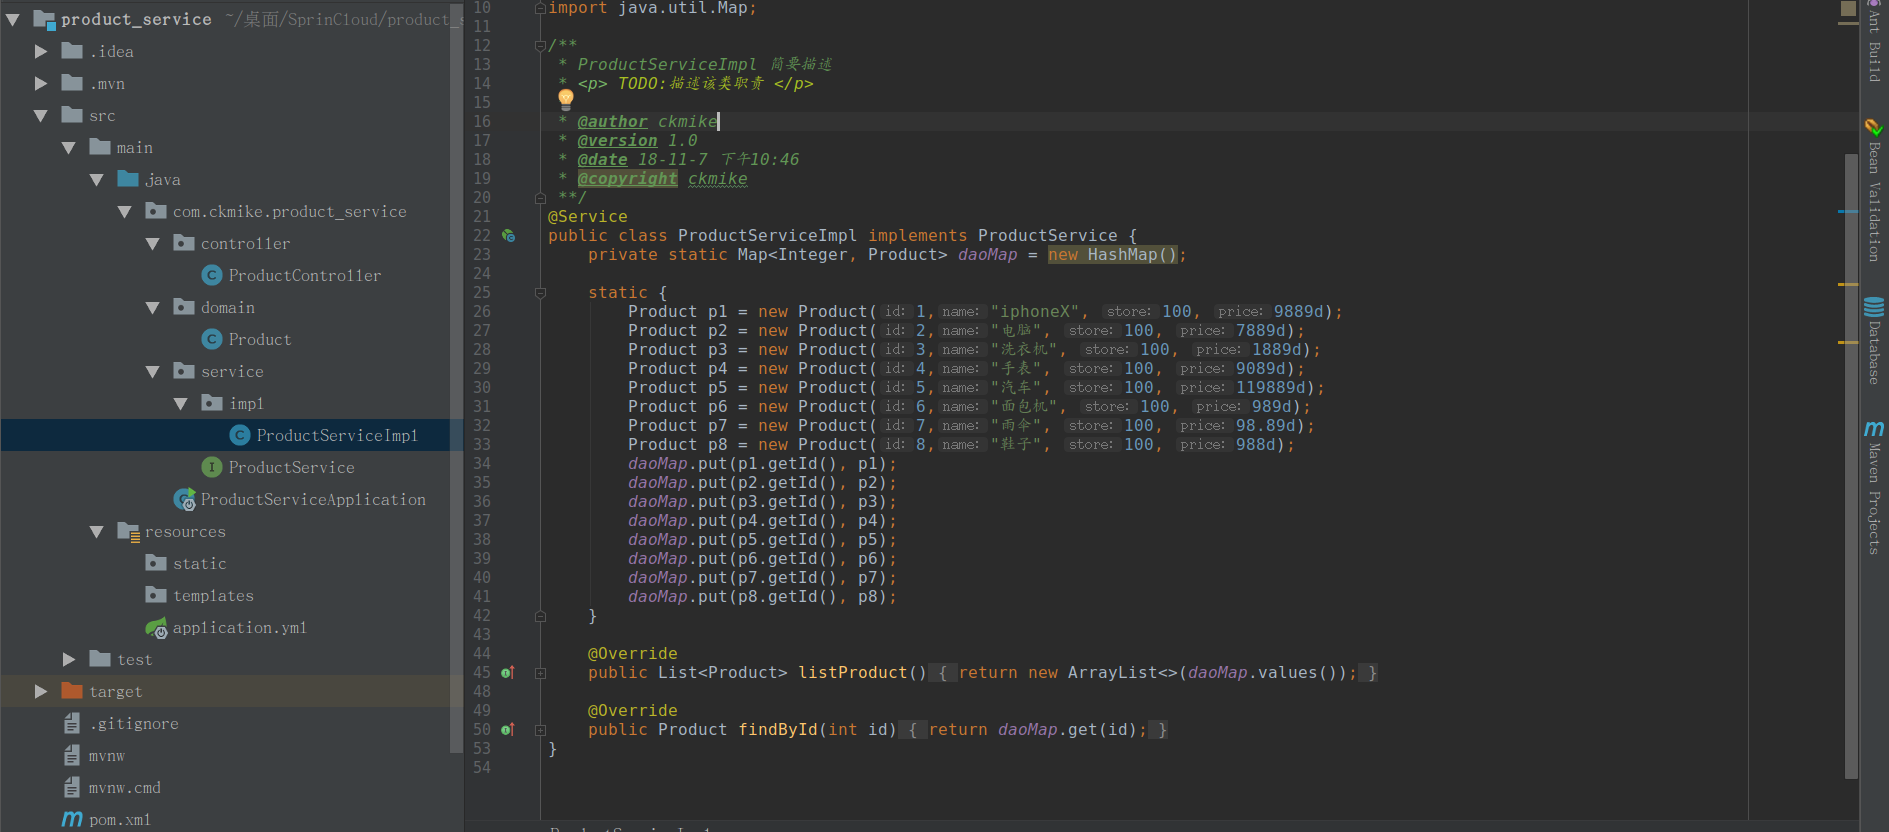Click the Spring bean gutter icon on line 22
This screenshot has width=1889, height=832.
508,236
